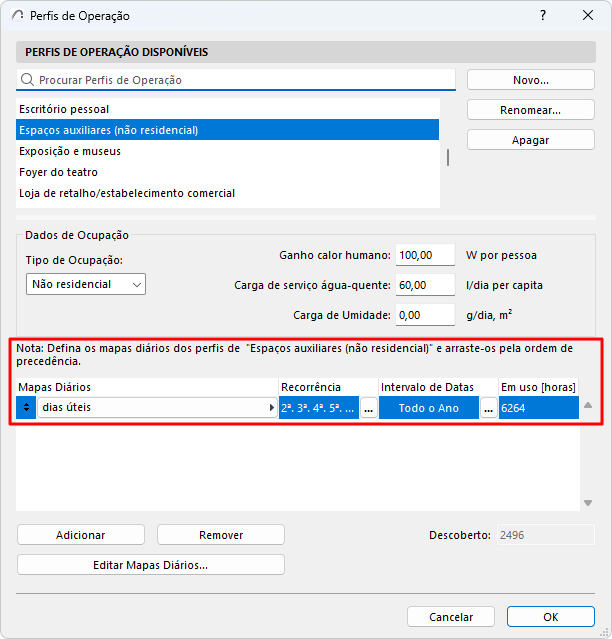Click the Apagar button
This screenshot has height=639, width=612.
pos(531,140)
